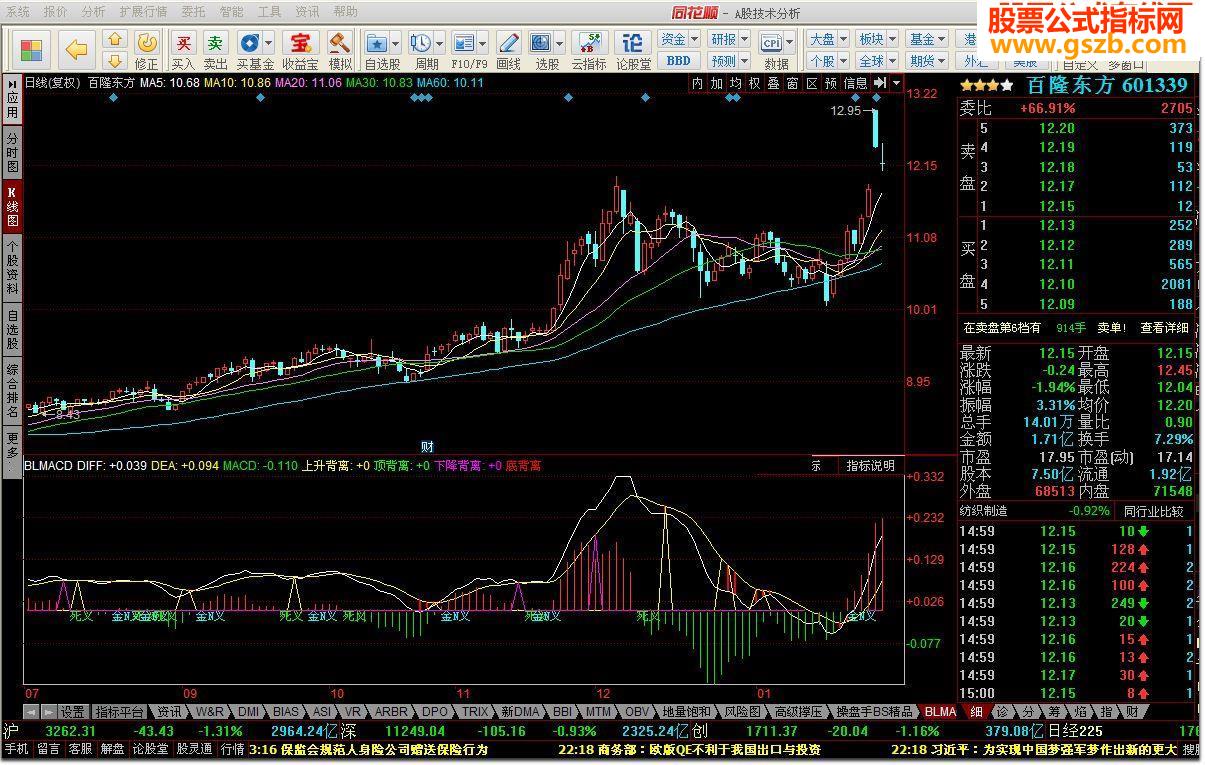Click the 区 interval statistics button
Screen dimensions: 1205x765
tap(812, 84)
